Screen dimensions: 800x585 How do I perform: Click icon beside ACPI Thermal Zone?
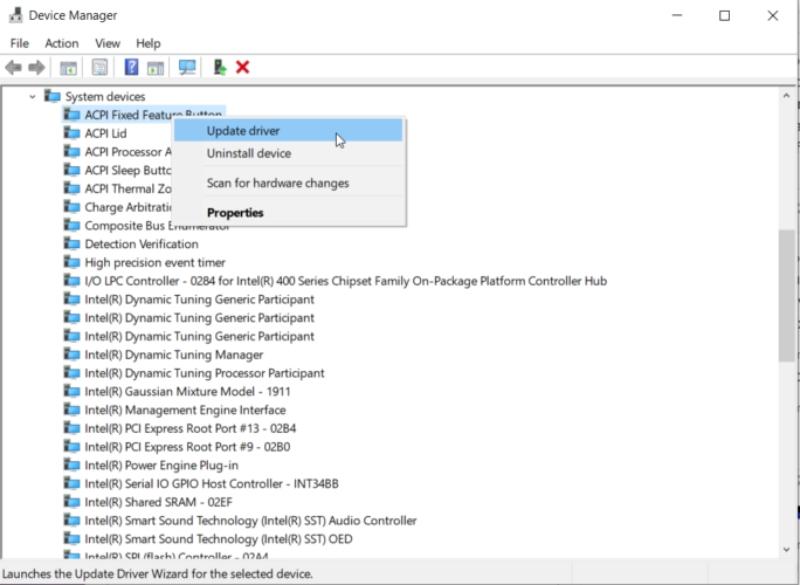72,189
